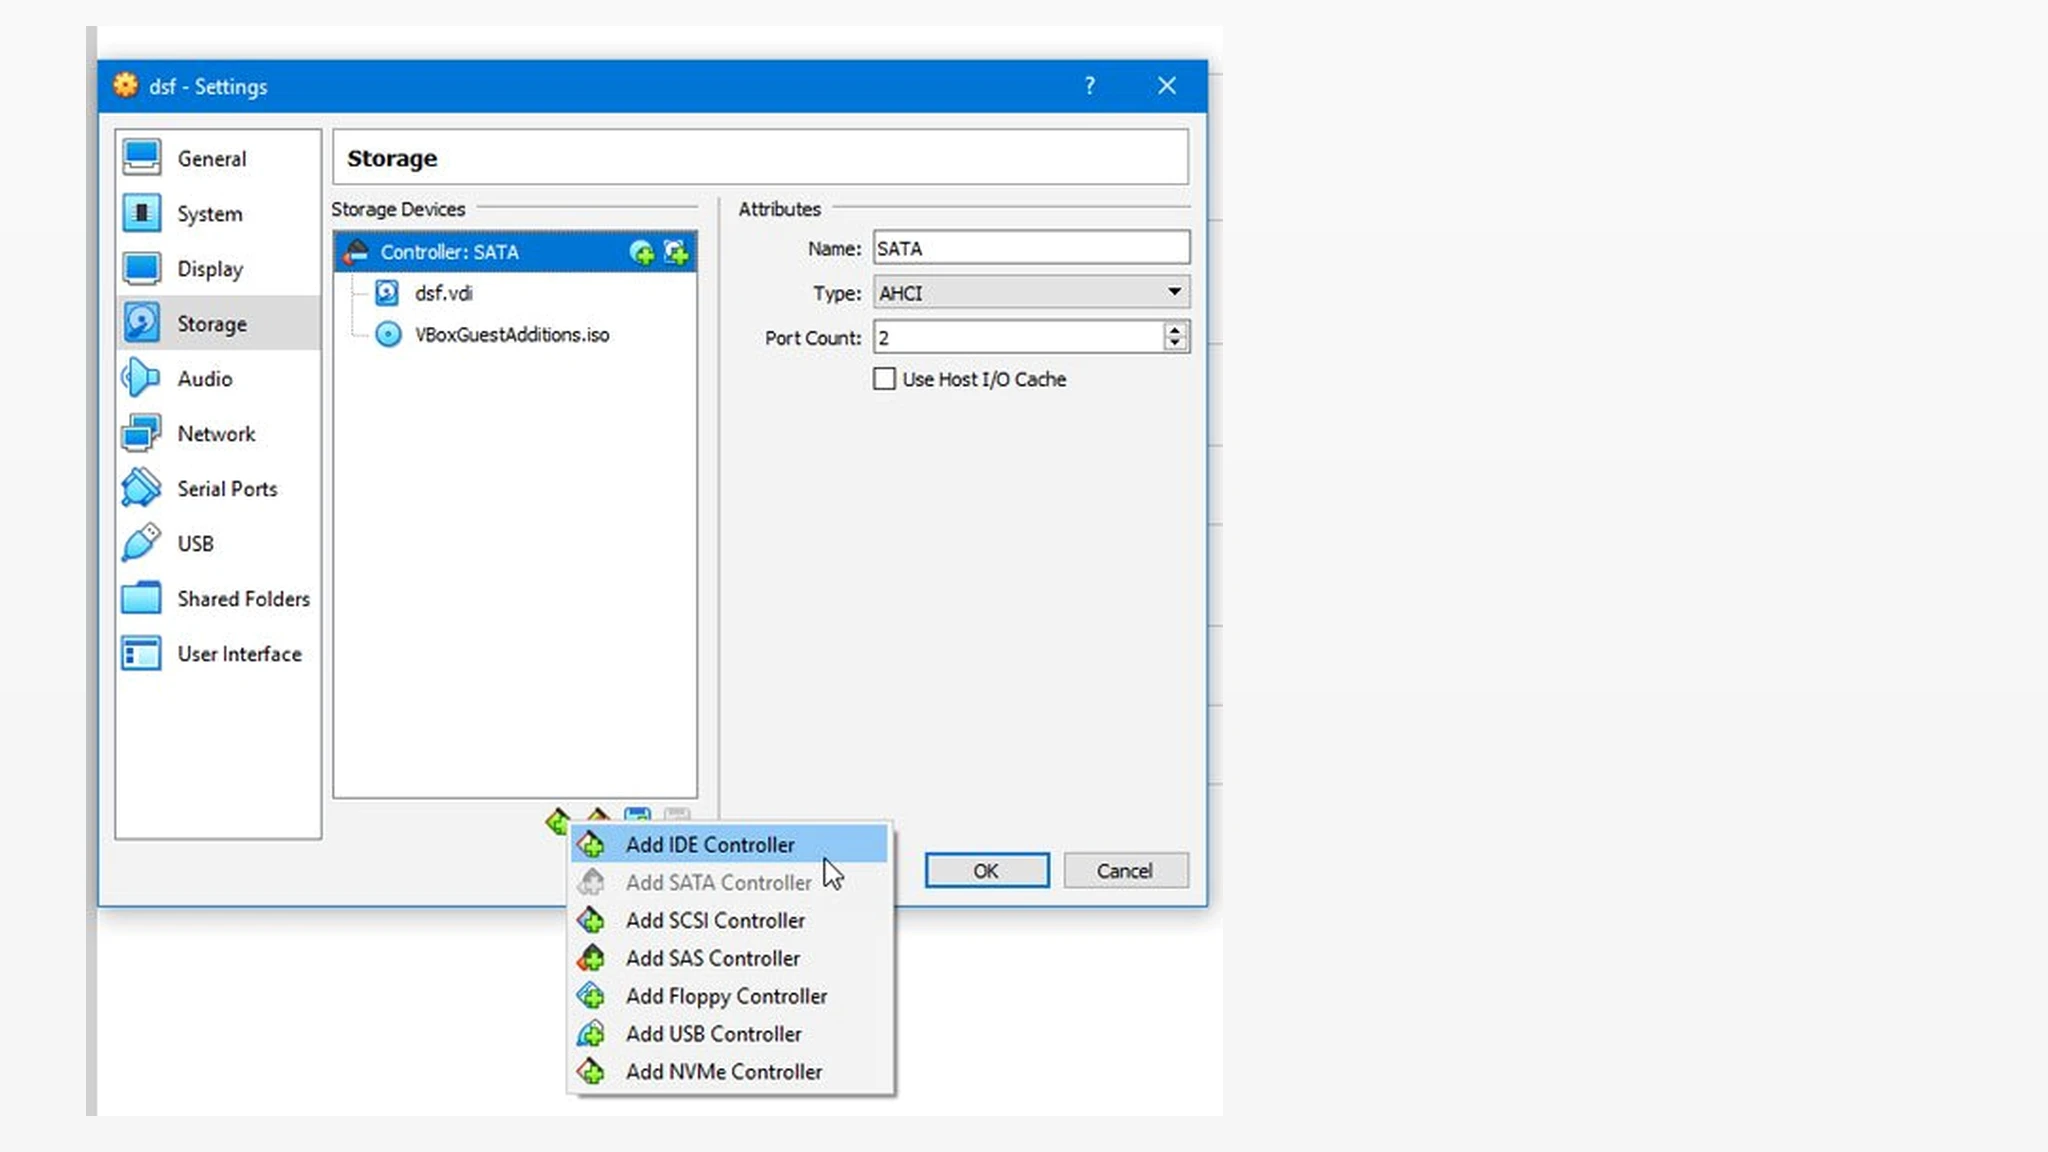
Task: Click the Storage Devices group label
Action: click(x=398, y=209)
